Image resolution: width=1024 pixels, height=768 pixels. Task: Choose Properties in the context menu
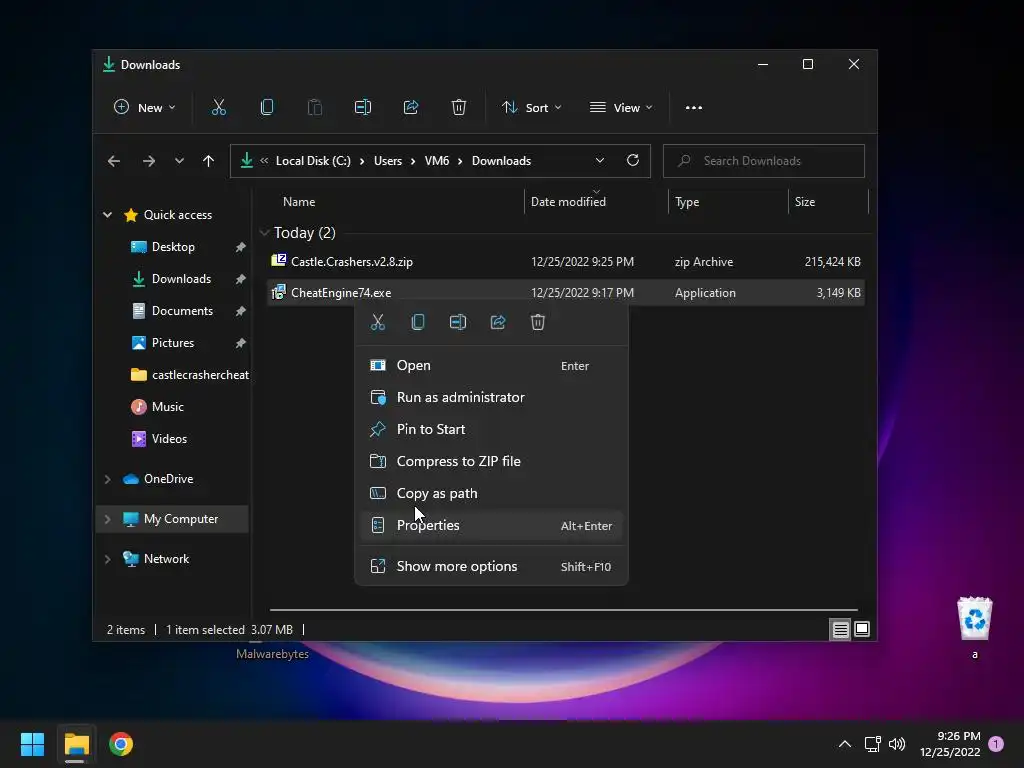tap(491, 526)
